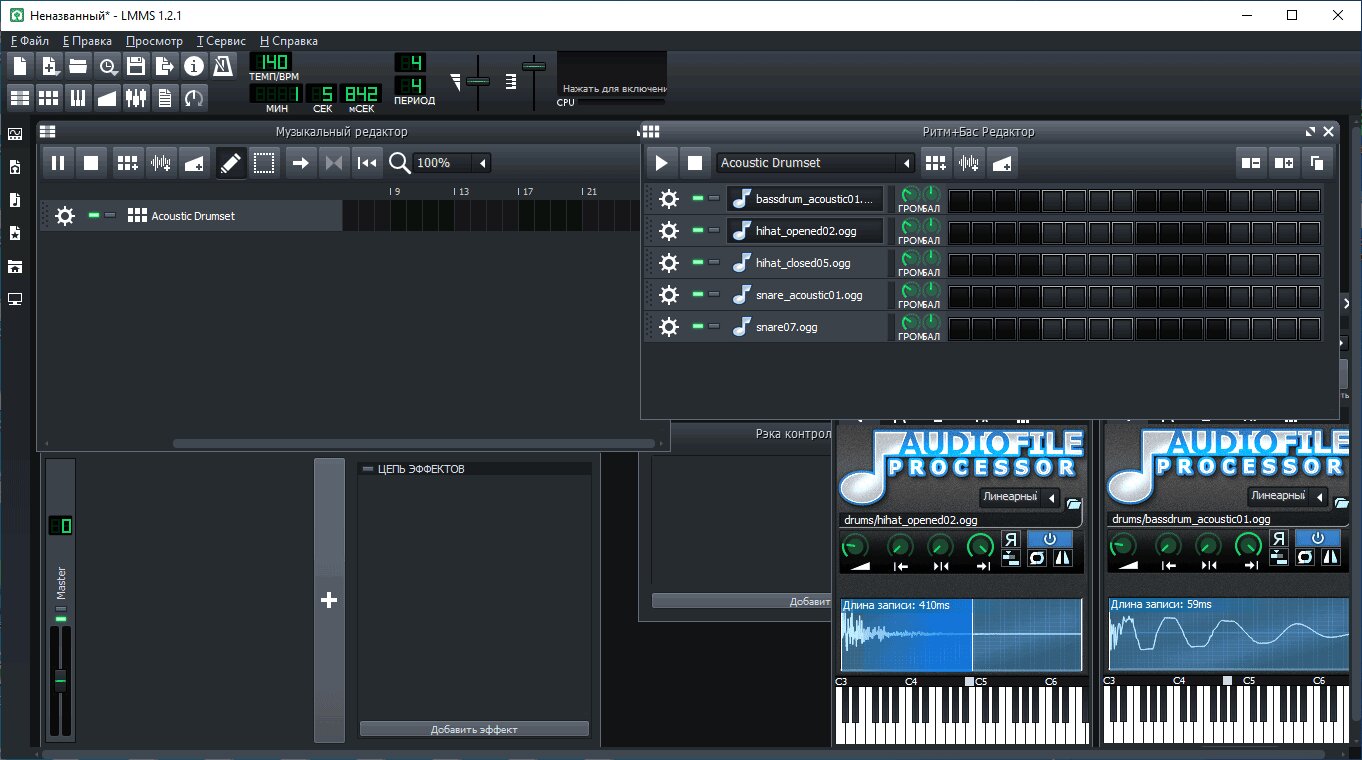Click the Export project toolbar icon

pos(165,67)
